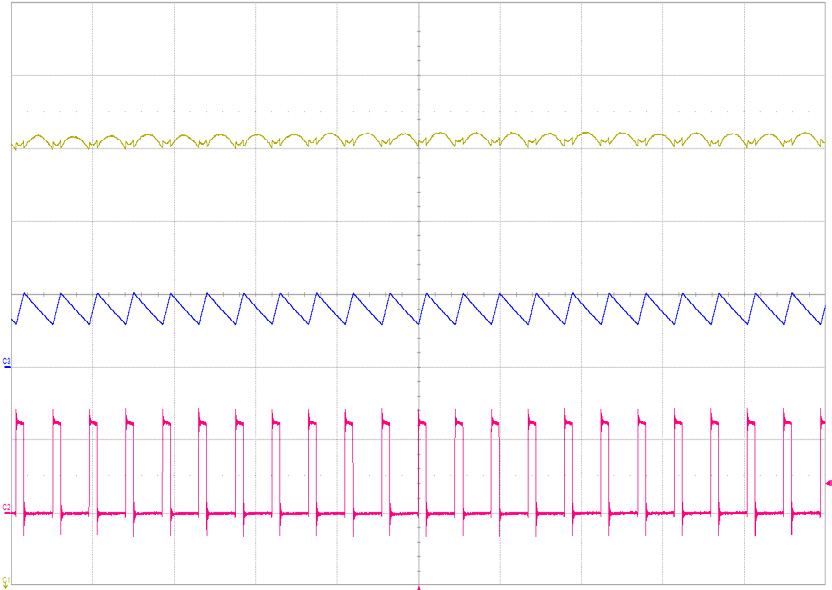Select the pink trigger level arrow on right edge

coord(826,484)
